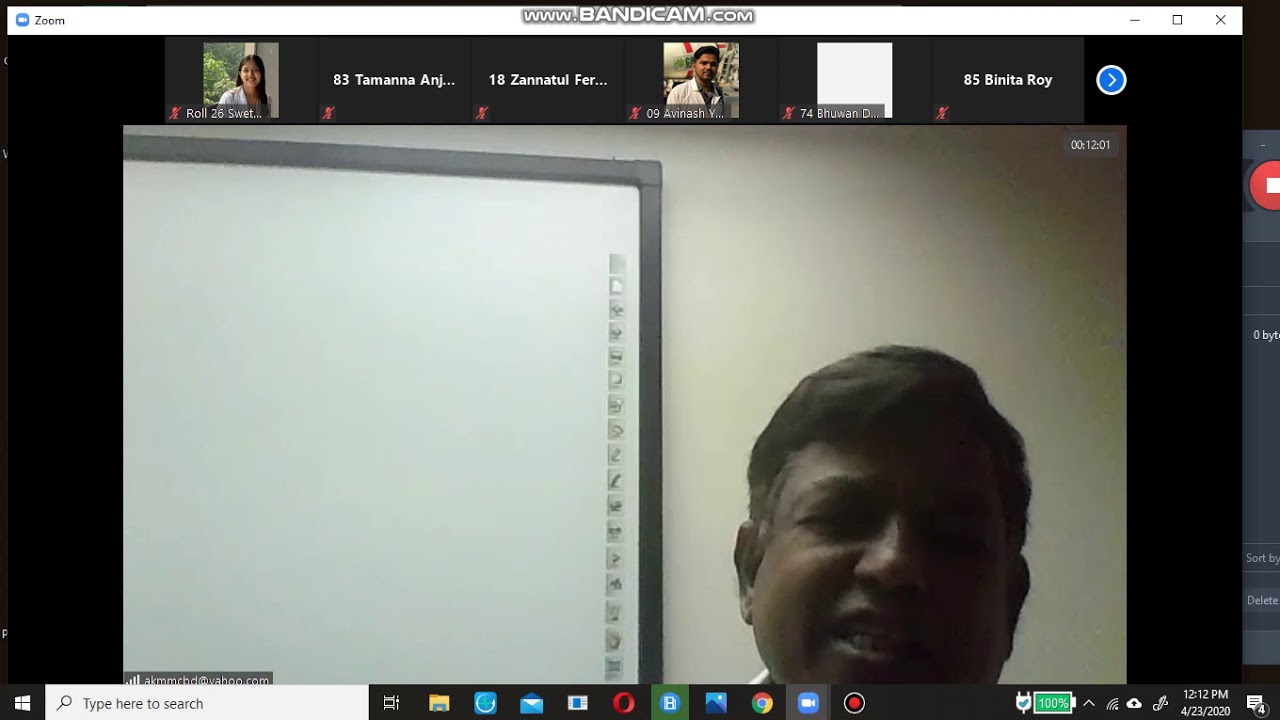This screenshot has height=720, width=1280.
Task: Open Google Chrome from the taskbar
Action: [x=762, y=703]
